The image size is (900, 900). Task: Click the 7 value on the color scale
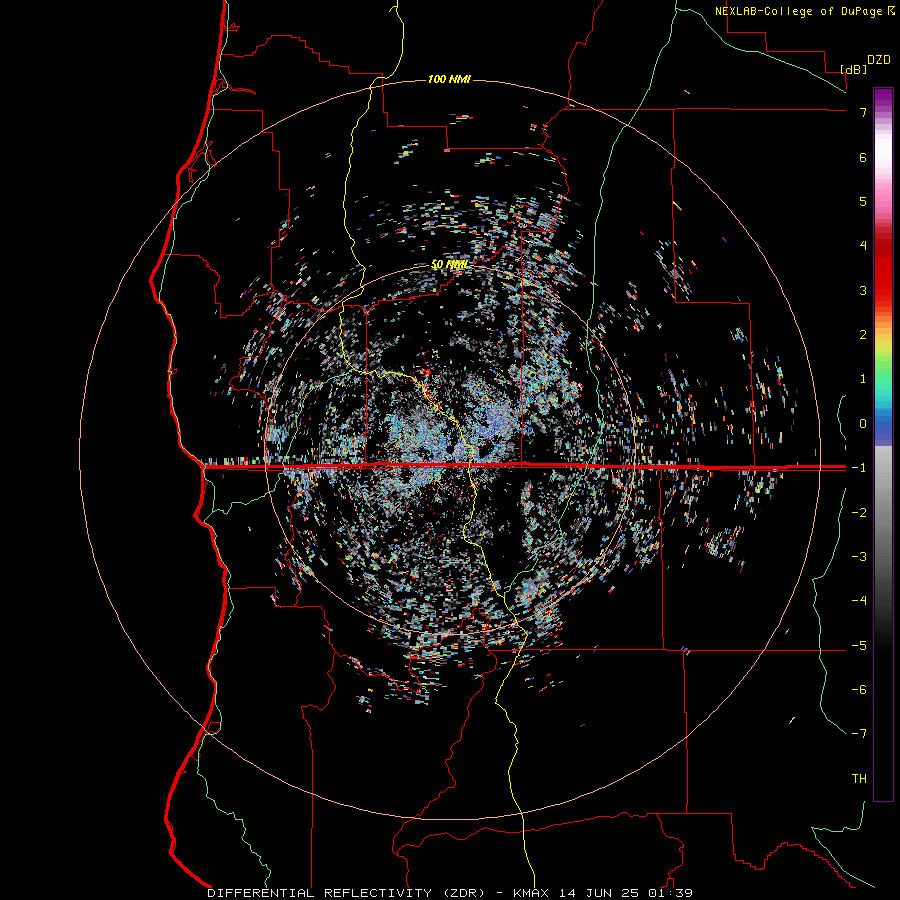point(863,112)
